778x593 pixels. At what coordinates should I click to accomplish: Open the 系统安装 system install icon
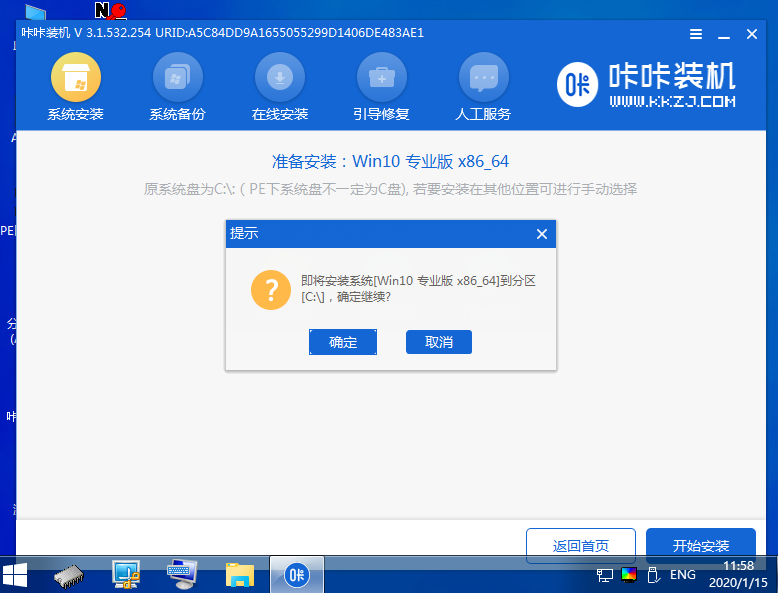click(76, 77)
